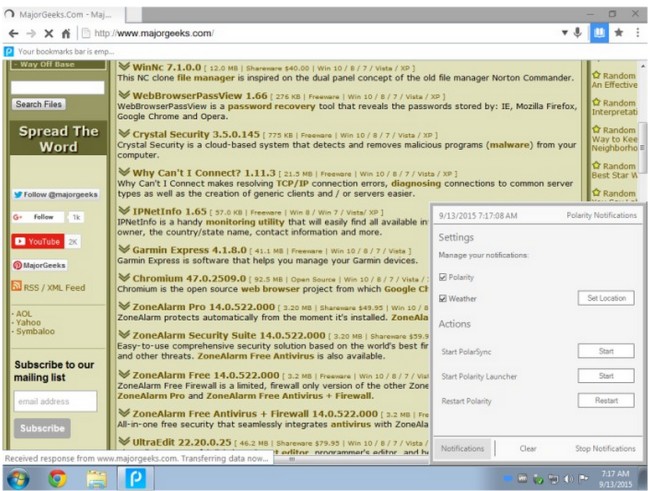The image size is (650, 491).
Task: Stop page loading with the X button
Action: coord(49,33)
